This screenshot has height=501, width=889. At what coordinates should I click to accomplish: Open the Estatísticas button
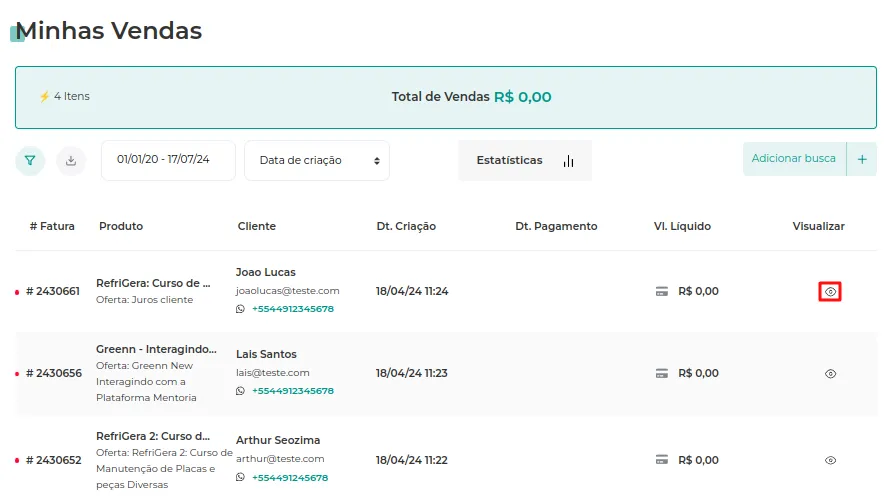pyautogui.click(x=525, y=161)
